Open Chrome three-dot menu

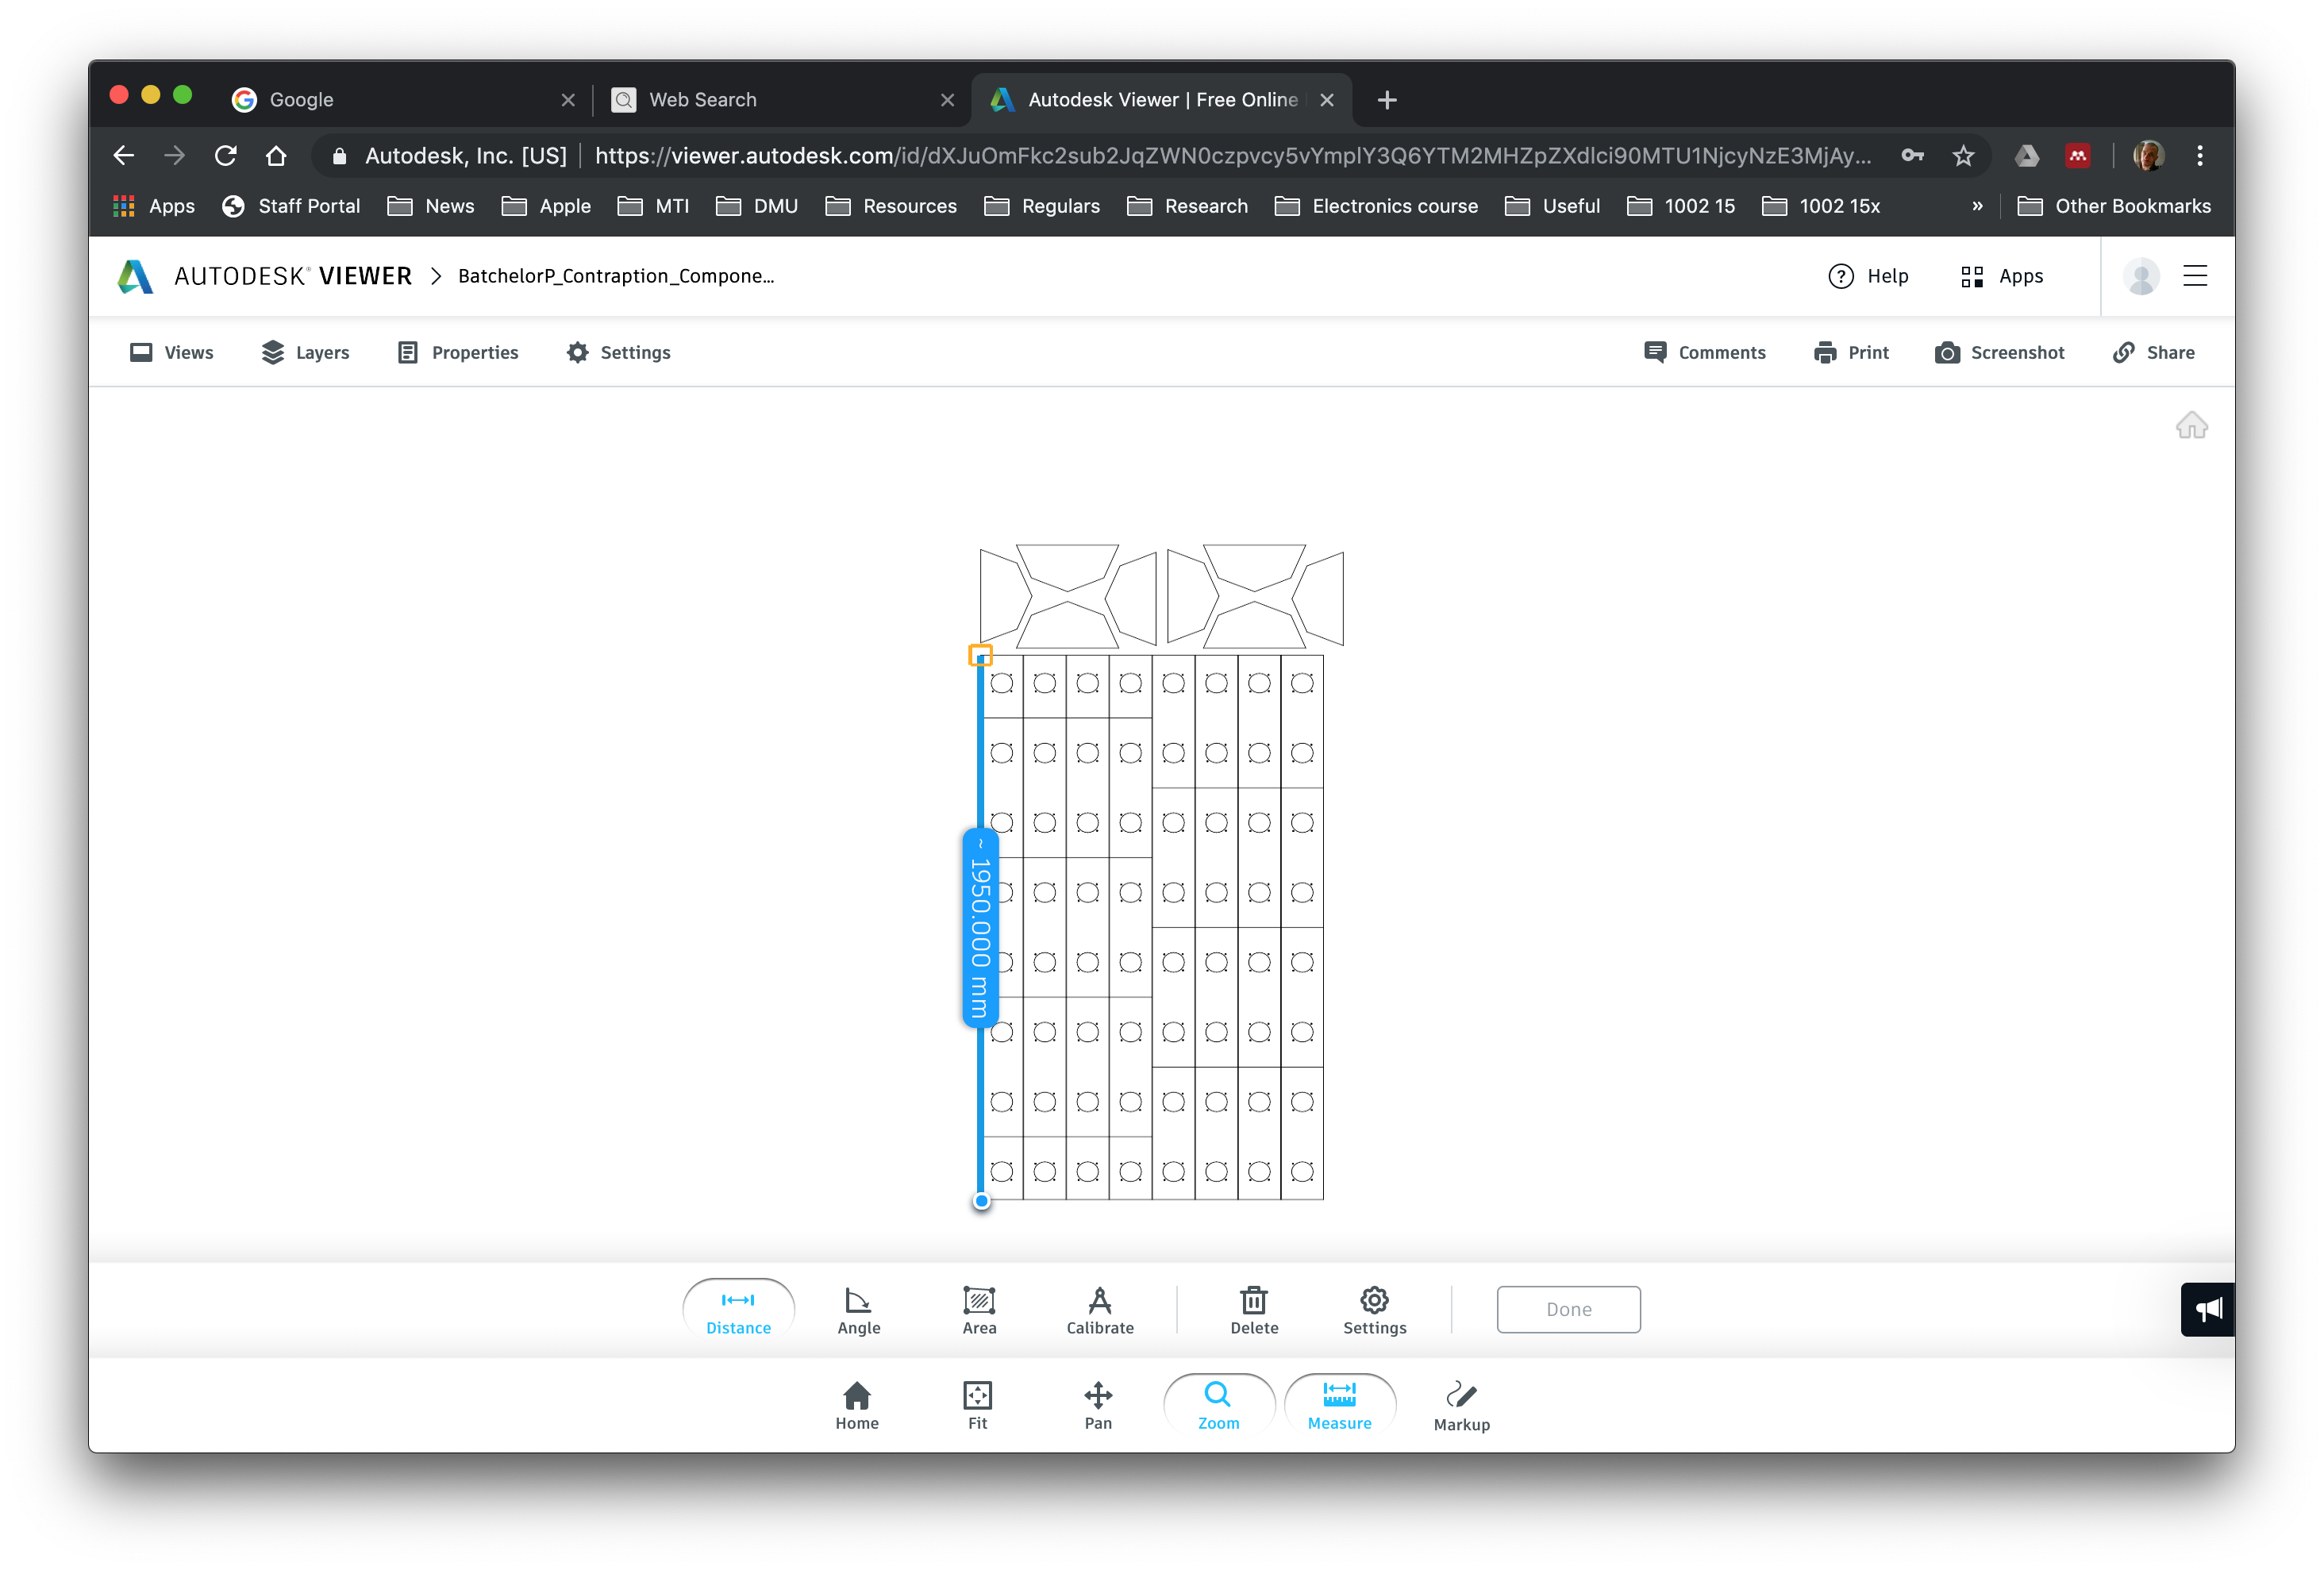click(2199, 155)
